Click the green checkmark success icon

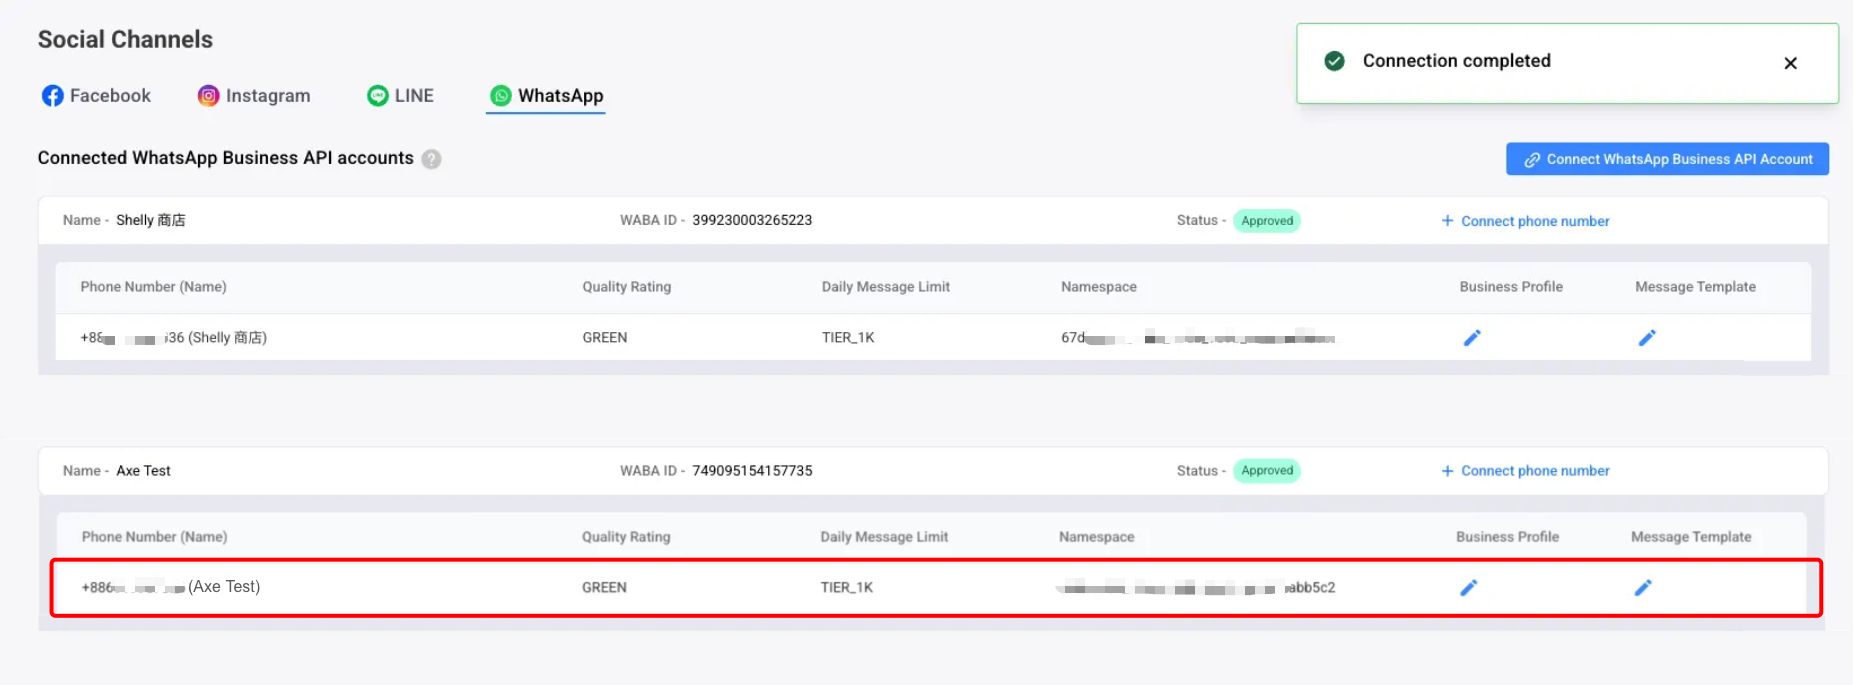pyautogui.click(x=1334, y=61)
